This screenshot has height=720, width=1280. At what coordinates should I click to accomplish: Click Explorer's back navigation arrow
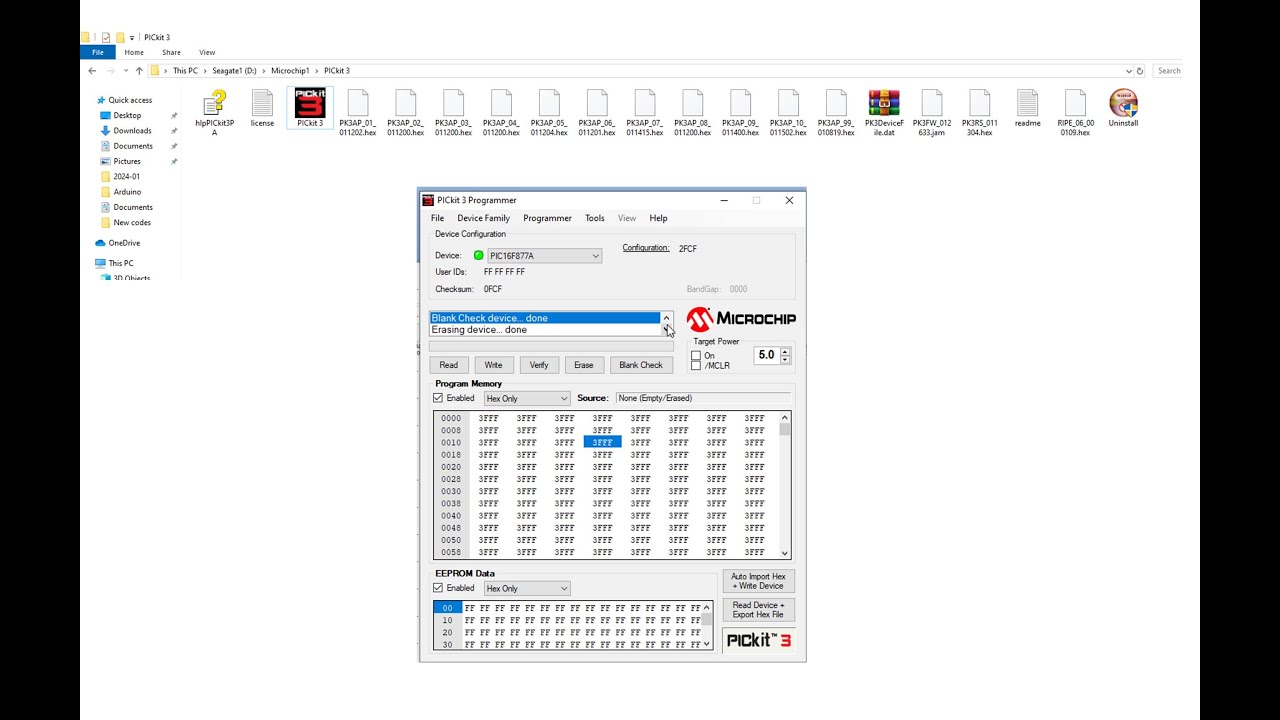click(x=92, y=71)
